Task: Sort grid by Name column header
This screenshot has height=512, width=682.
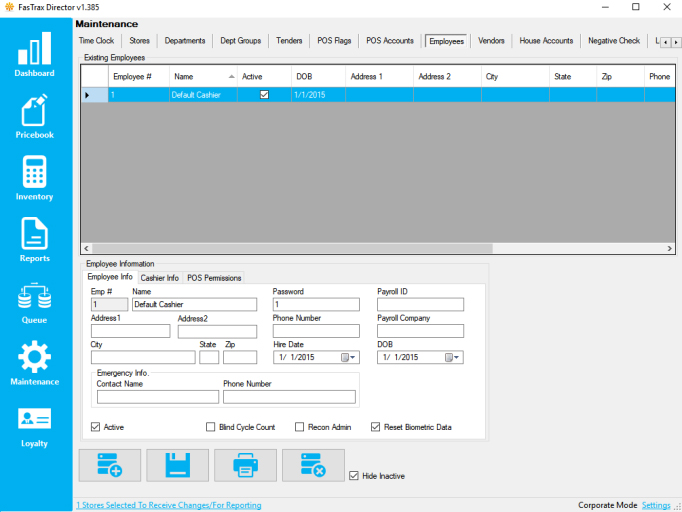Action: coord(203,77)
